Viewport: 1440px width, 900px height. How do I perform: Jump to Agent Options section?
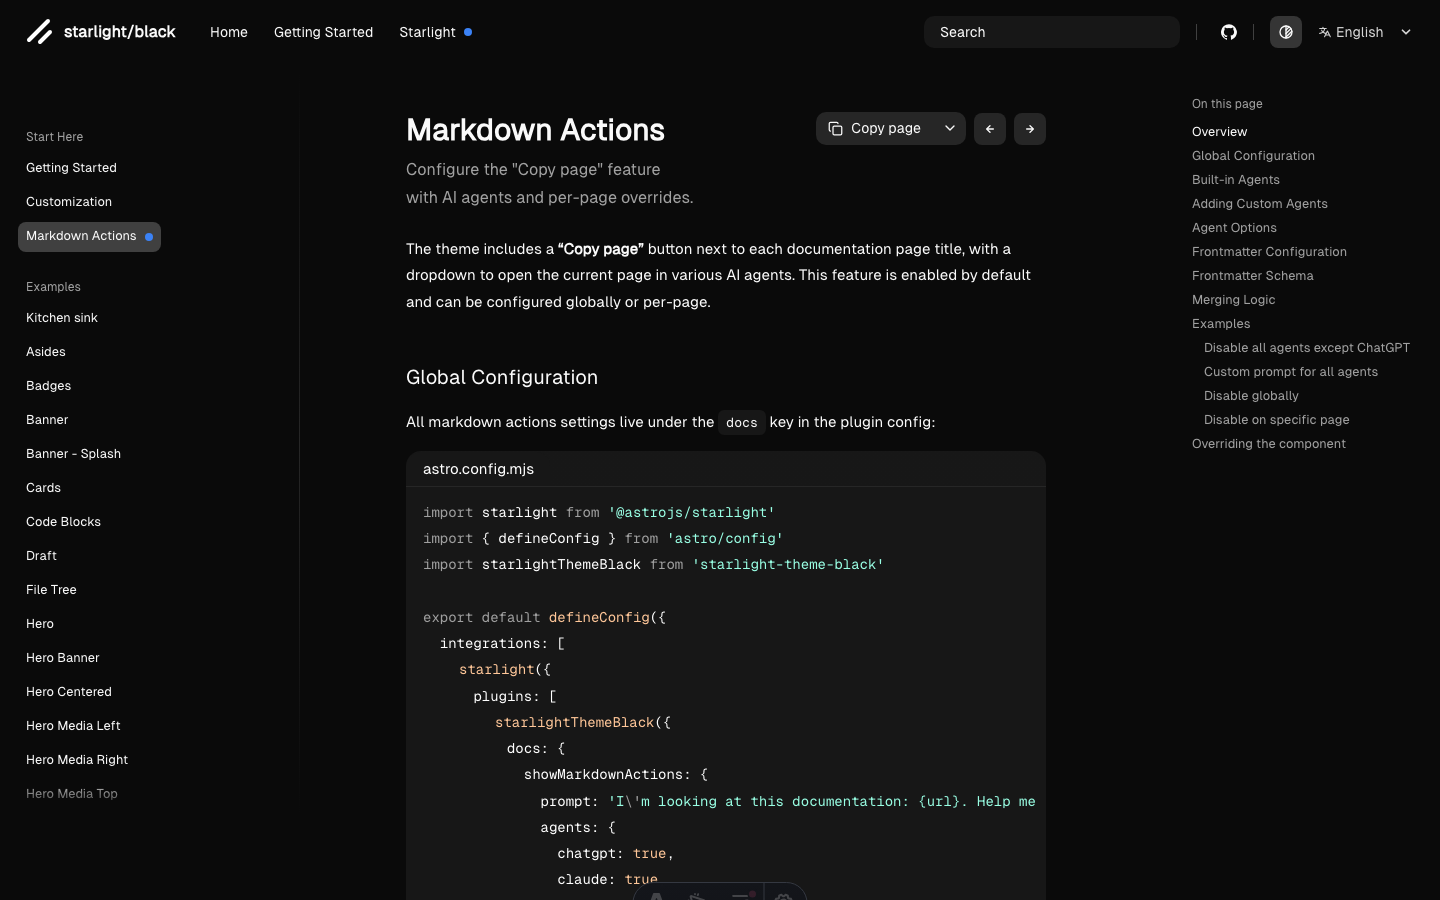[x=1234, y=228]
